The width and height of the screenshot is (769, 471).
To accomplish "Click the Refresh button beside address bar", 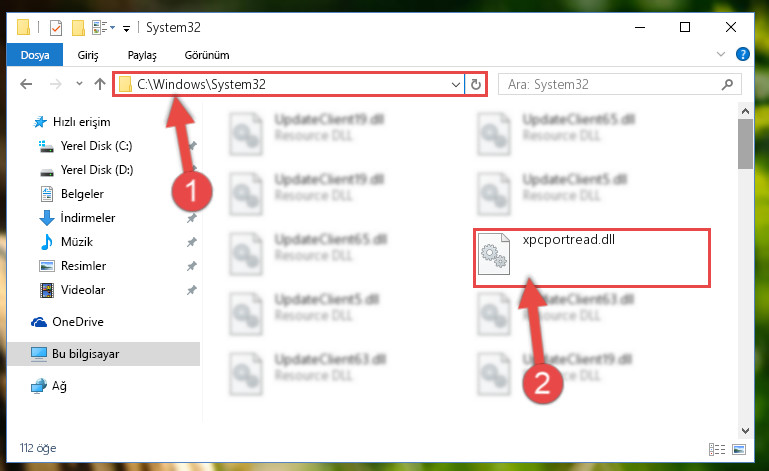I will [475, 85].
